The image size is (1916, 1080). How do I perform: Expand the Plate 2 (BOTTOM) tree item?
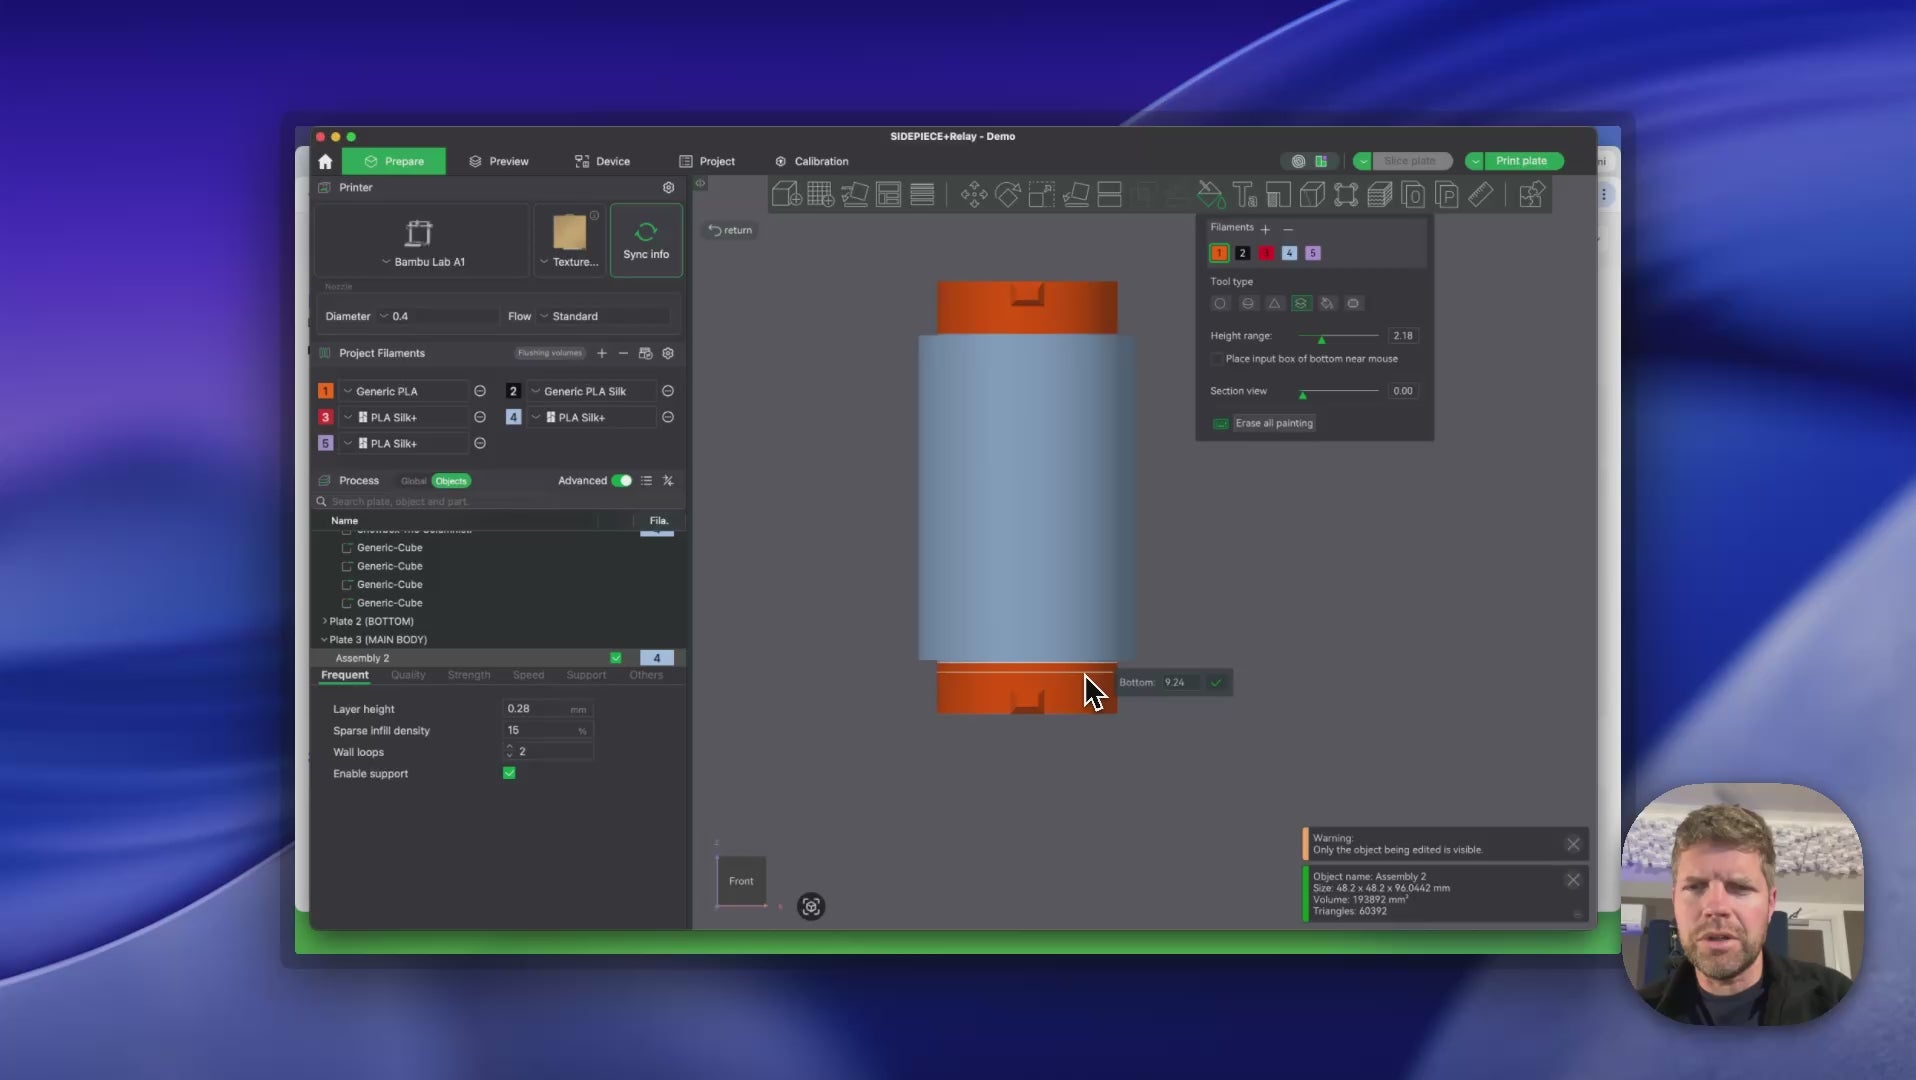point(324,622)
